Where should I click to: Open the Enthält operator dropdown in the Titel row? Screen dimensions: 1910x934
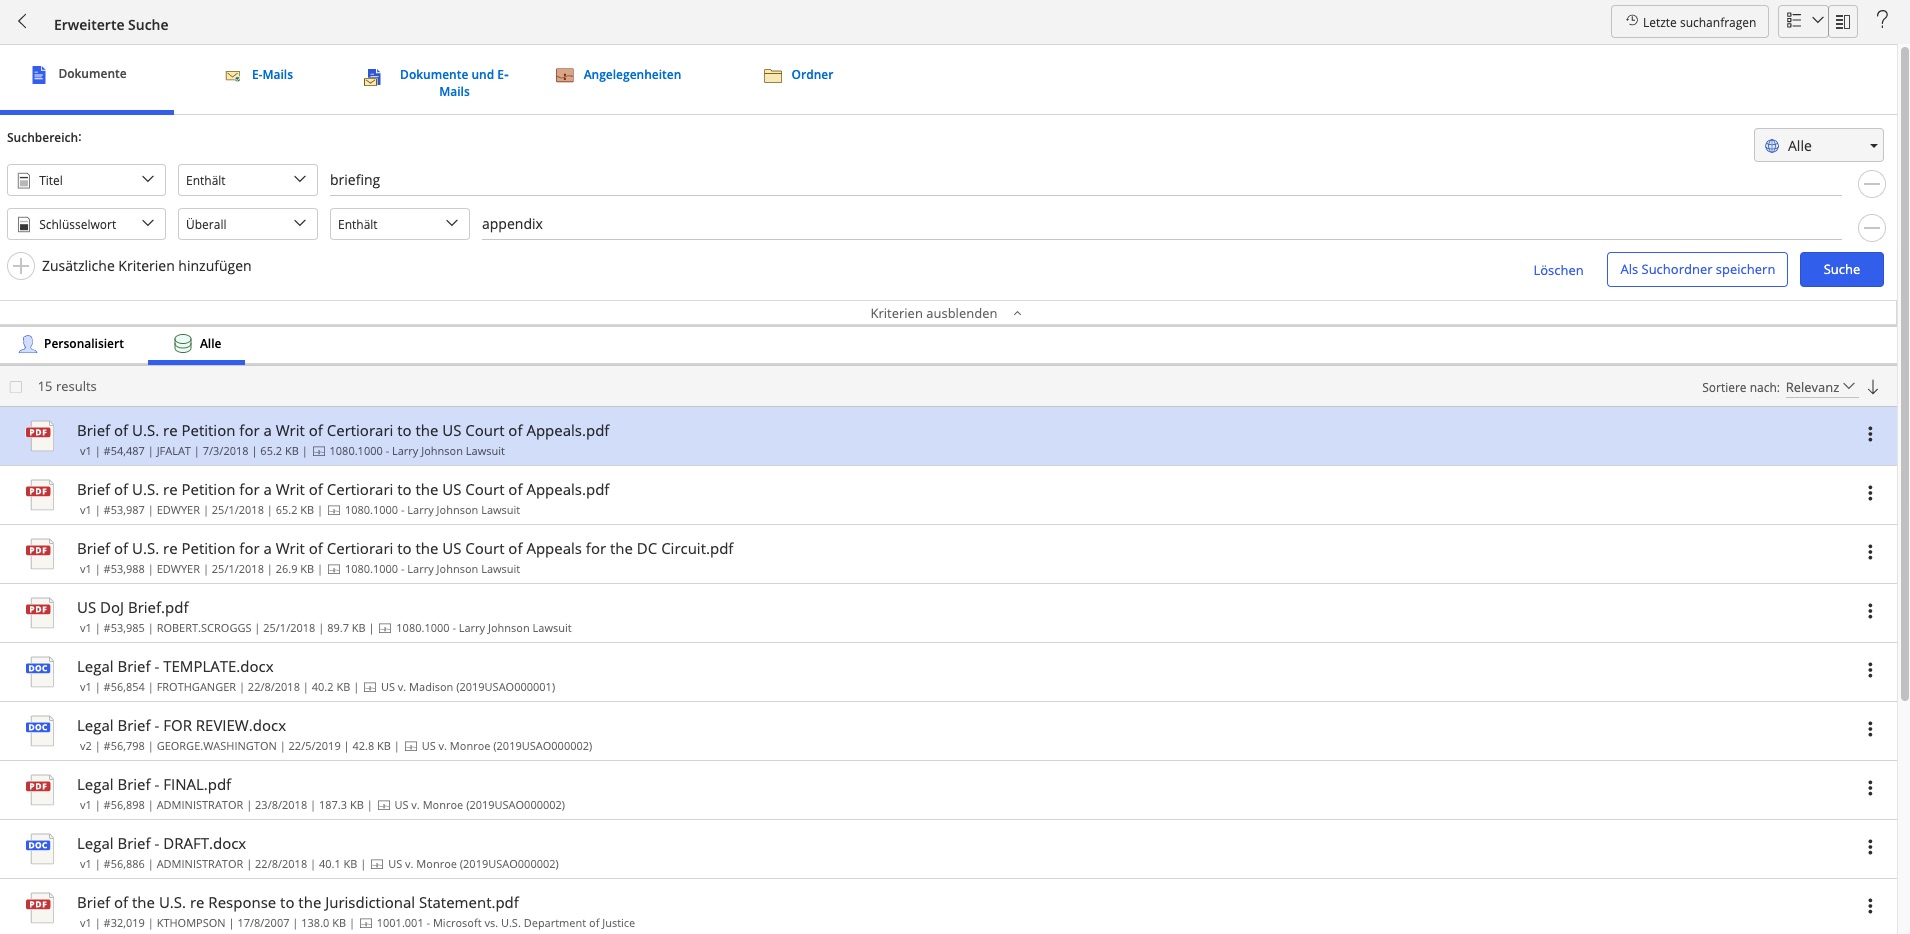(x=247, y=180)
